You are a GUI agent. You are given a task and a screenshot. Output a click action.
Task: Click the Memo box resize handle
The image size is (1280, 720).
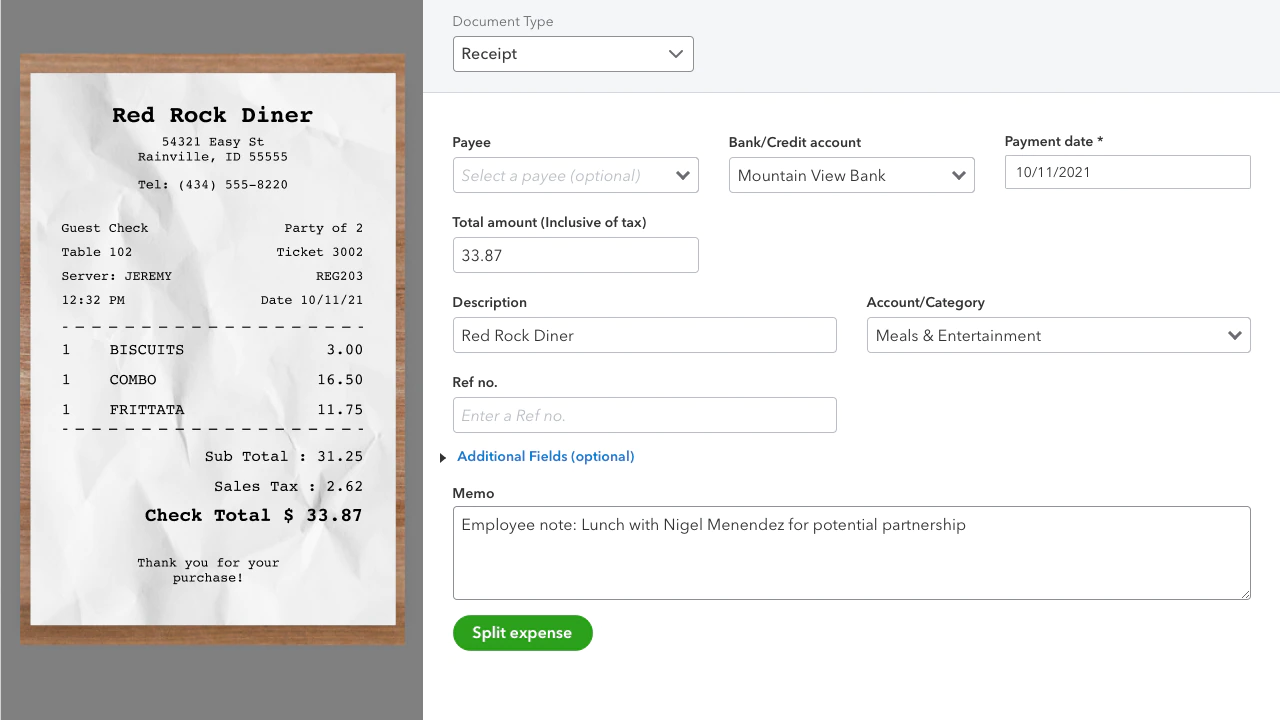(1245, 594)
